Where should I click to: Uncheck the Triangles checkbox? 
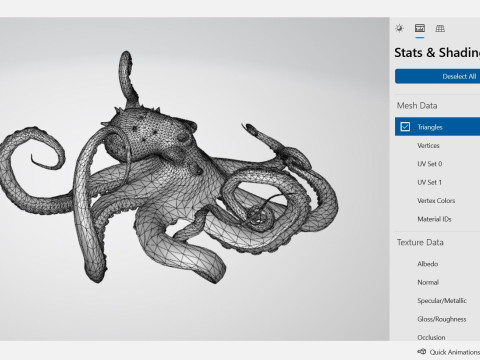405,127
